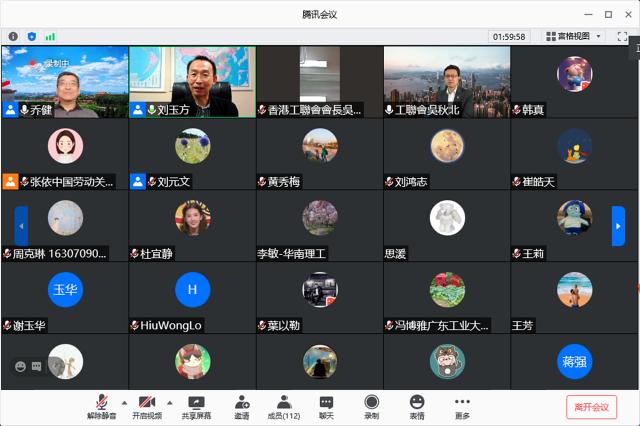640x426 pixels.
Task: Check the green network signal indicator
Action: coord(50,36)
